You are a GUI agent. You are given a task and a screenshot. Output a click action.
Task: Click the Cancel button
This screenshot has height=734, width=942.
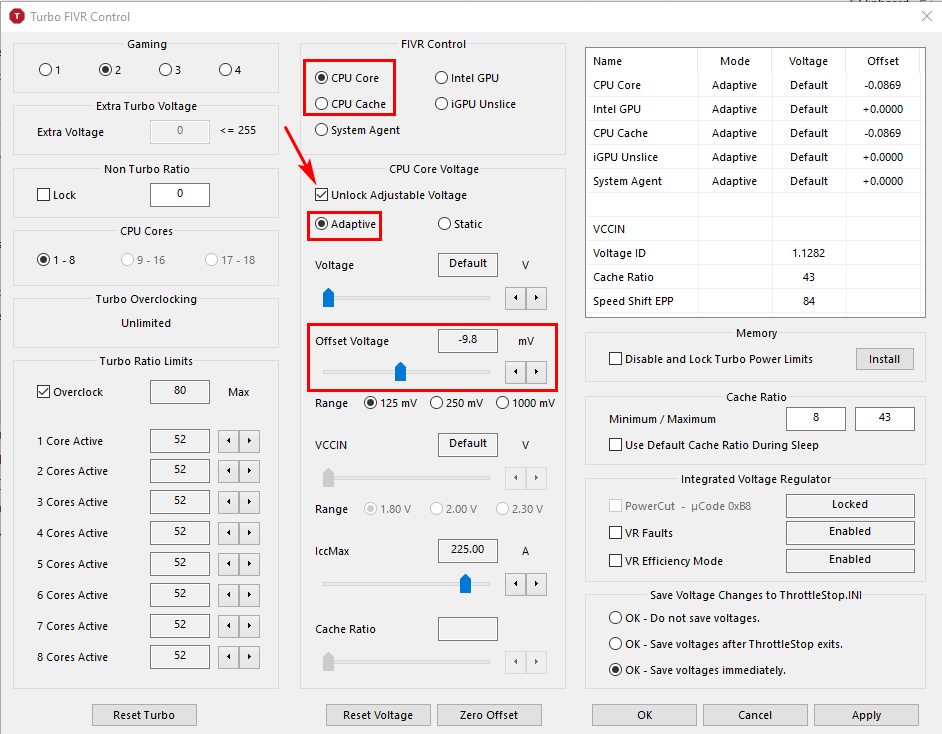(755, 715)
